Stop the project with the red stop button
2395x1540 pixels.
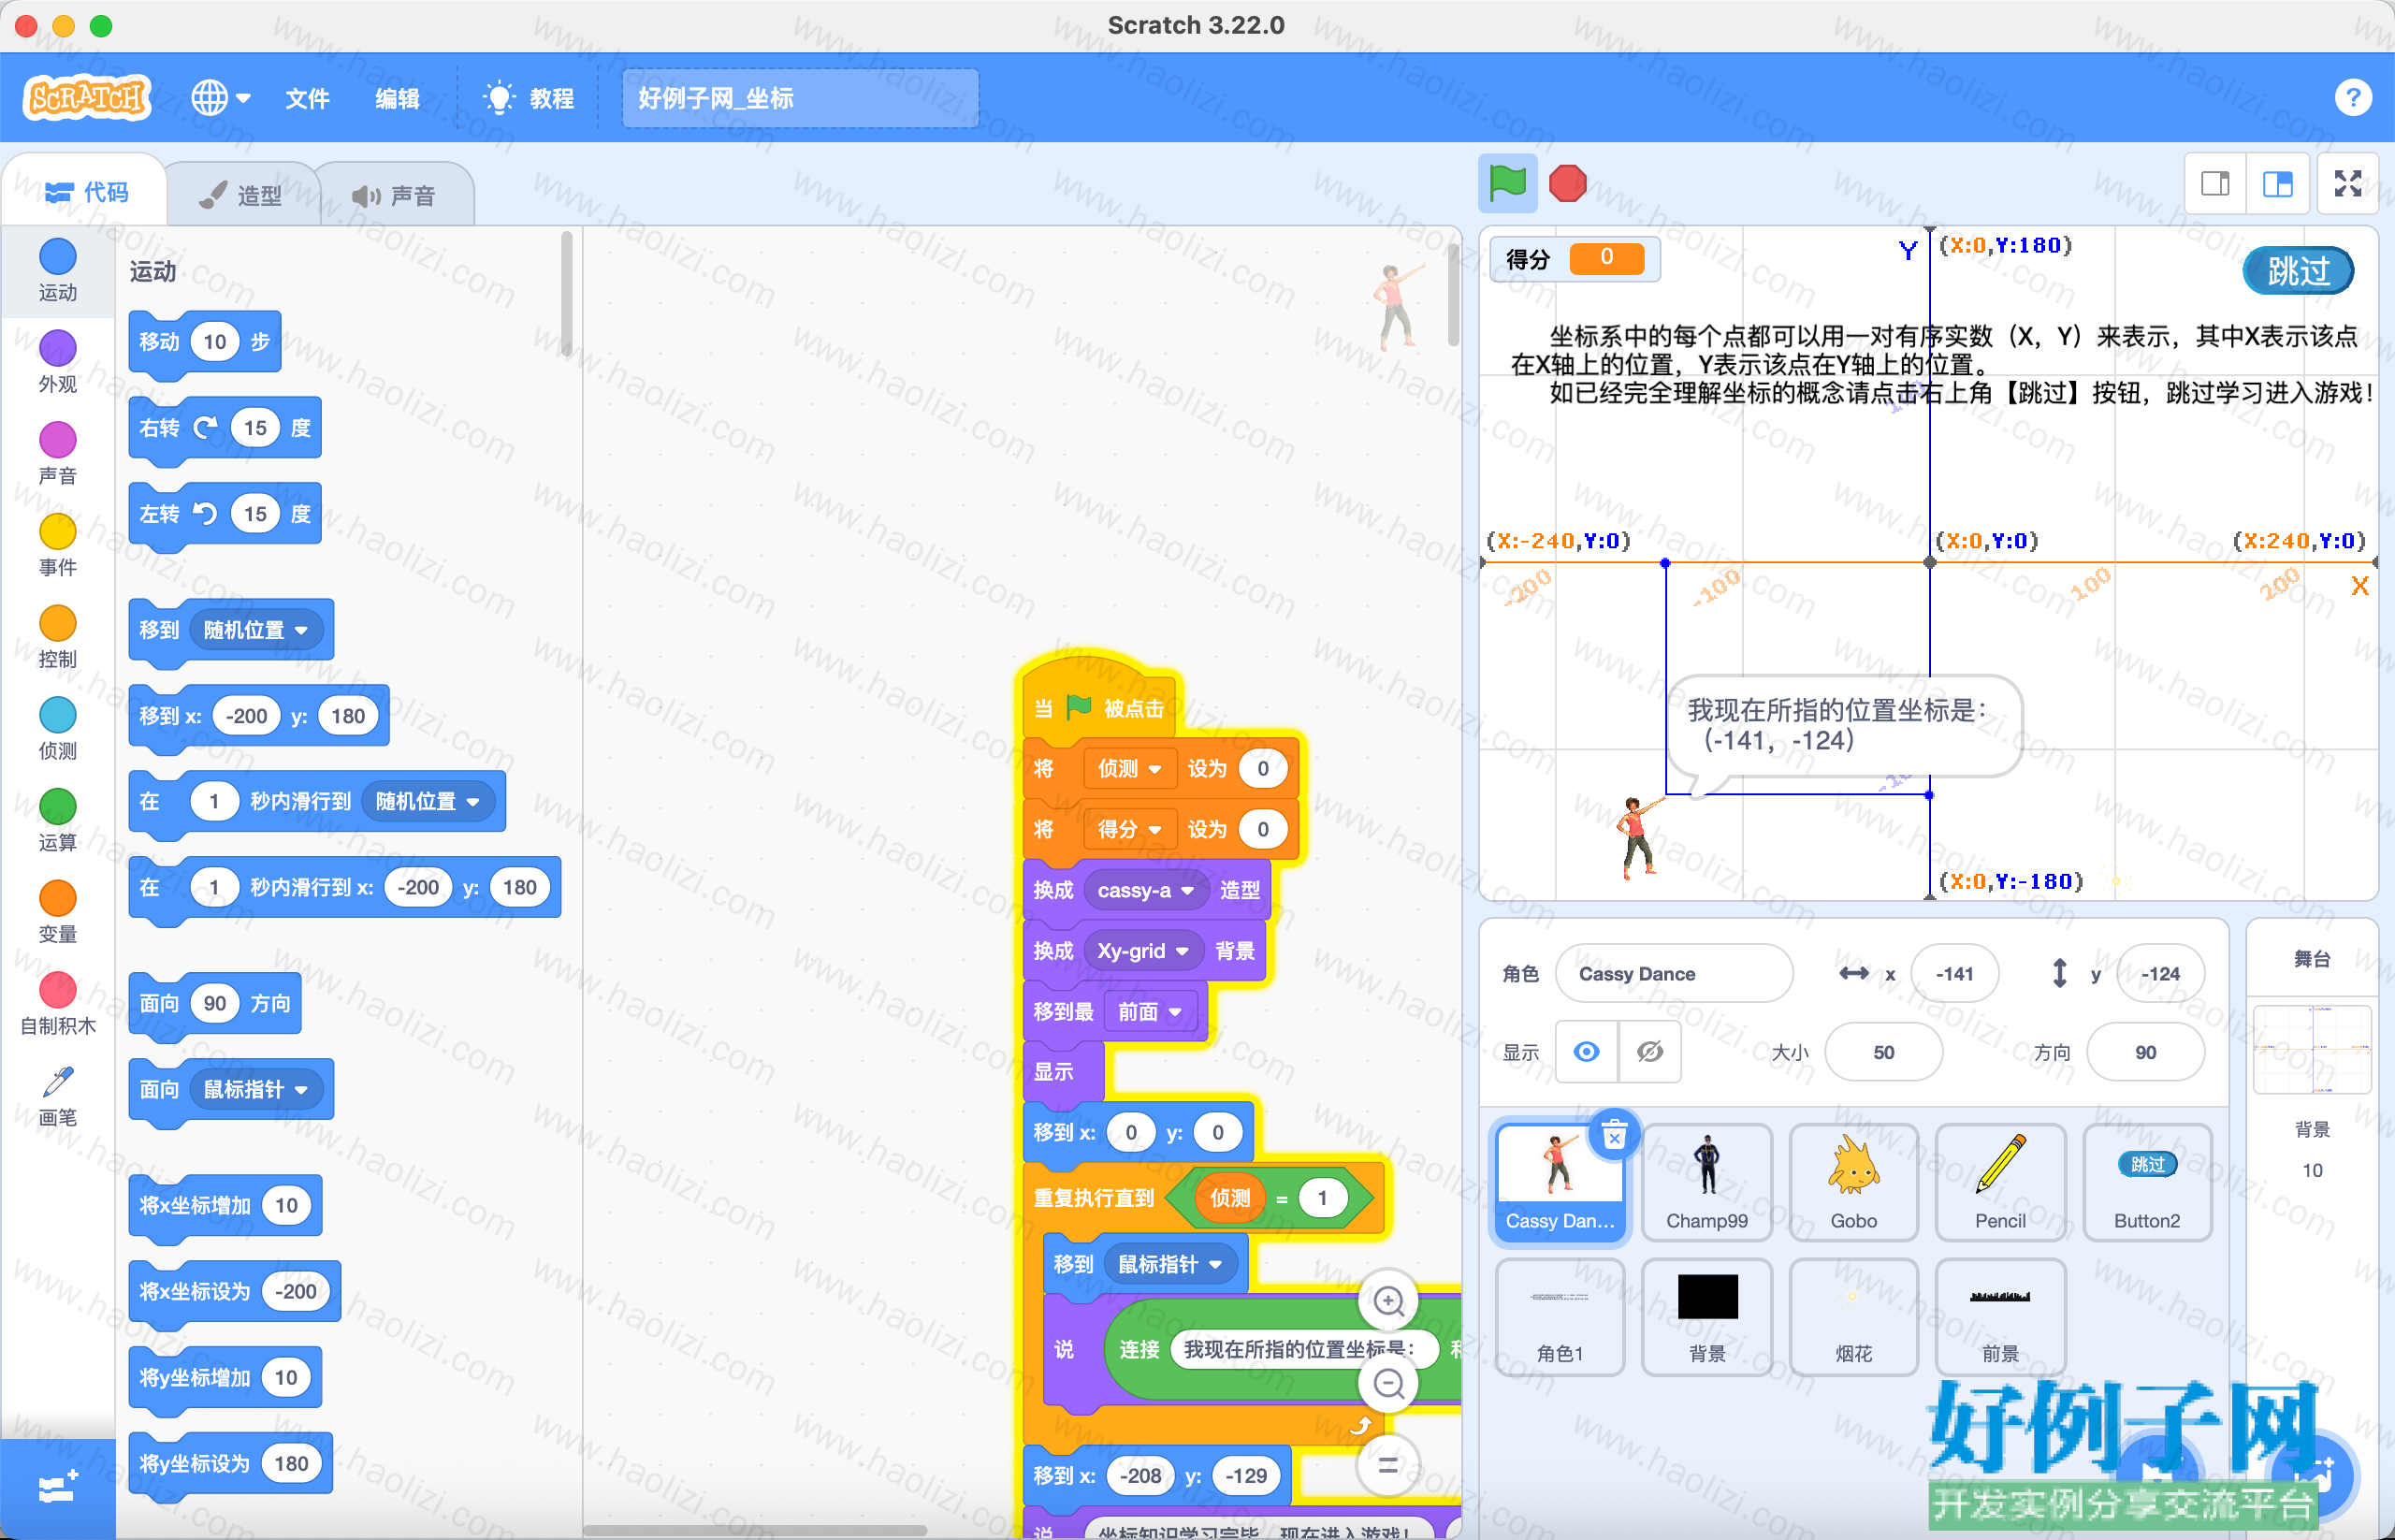(x=1567, y=183)
